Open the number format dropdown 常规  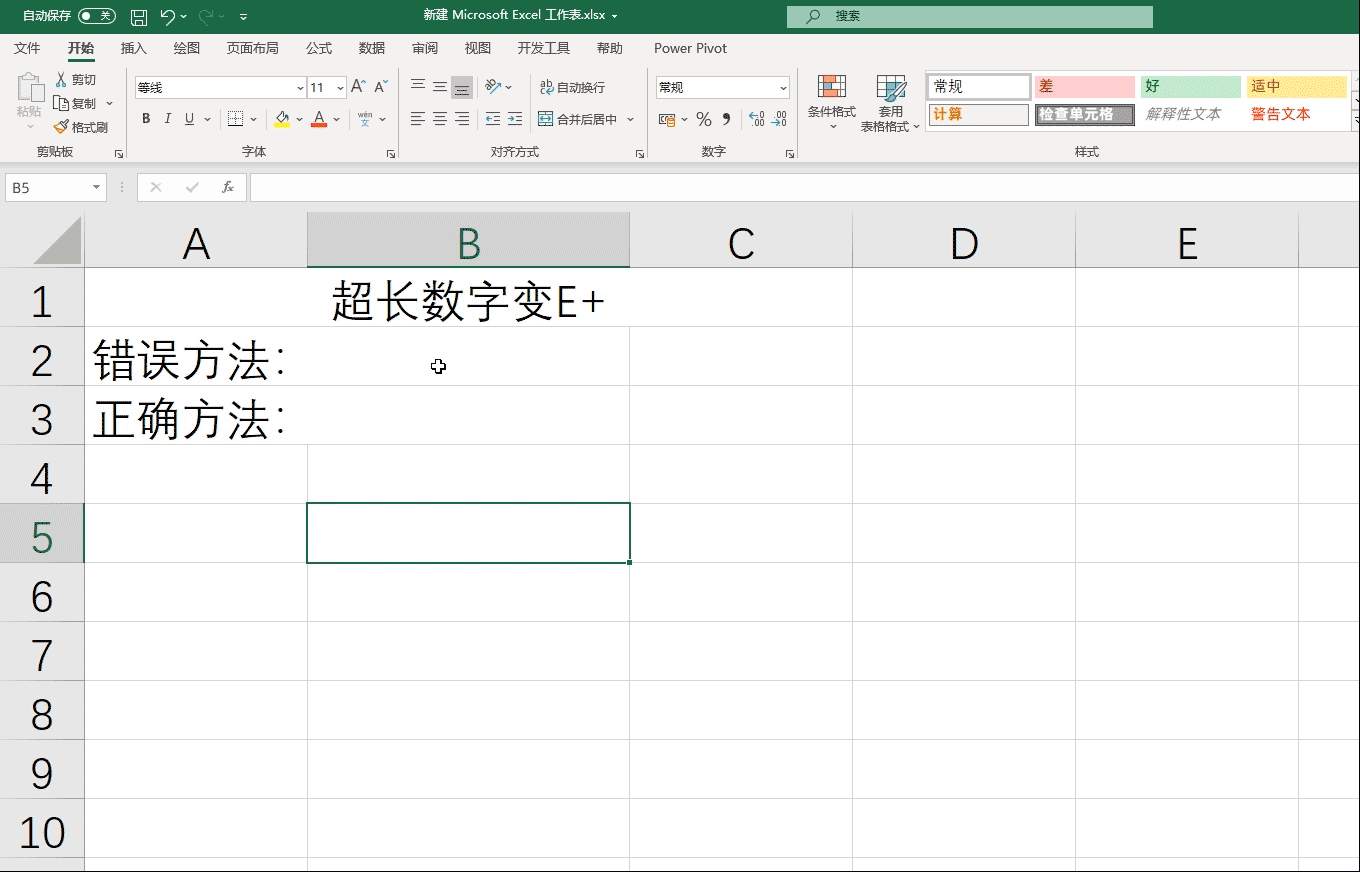click(782, 88)
